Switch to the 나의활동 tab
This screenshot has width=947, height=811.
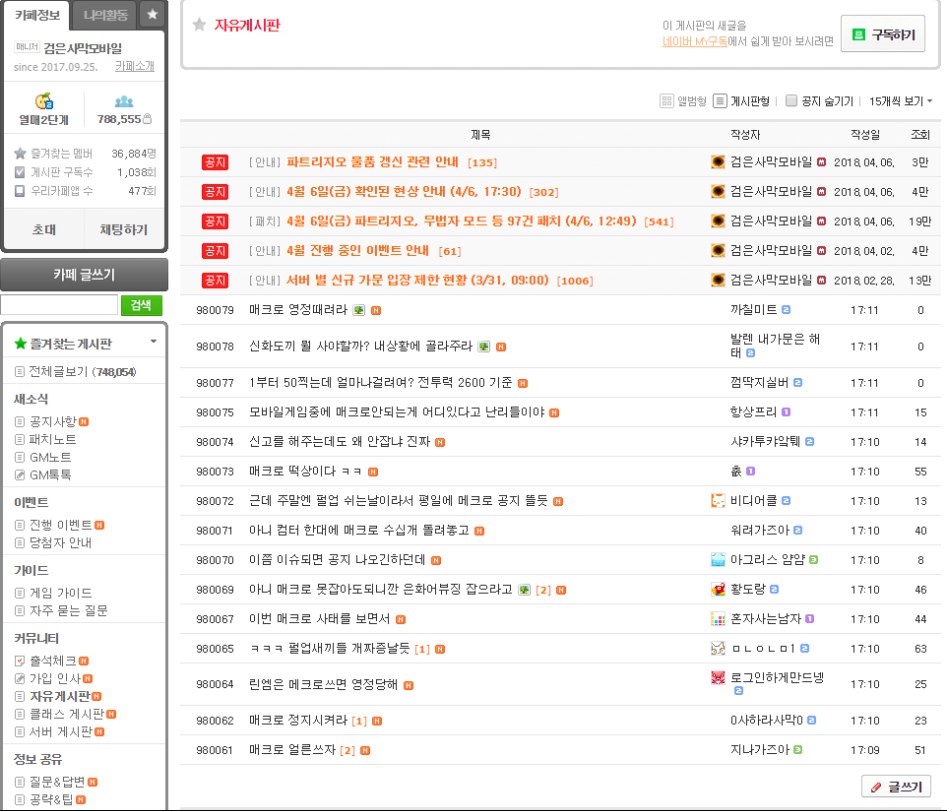coord(105,15)
